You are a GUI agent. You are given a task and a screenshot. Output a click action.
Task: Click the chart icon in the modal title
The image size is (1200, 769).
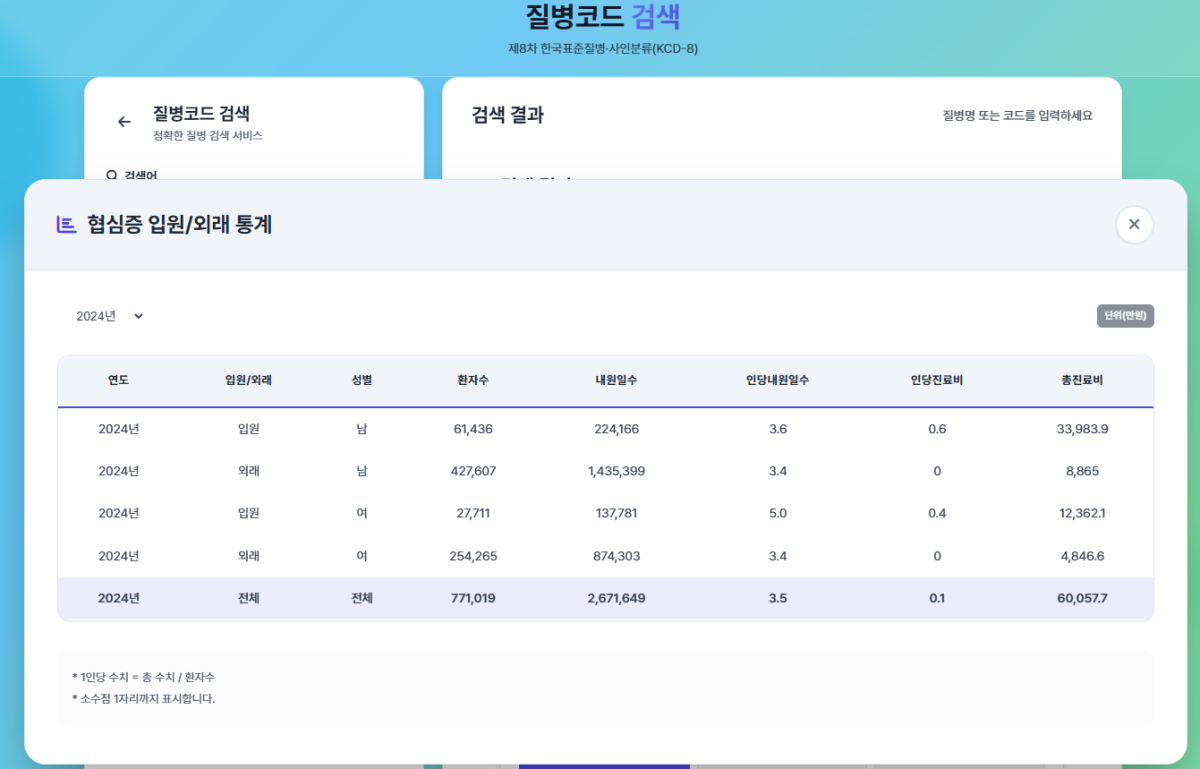tap(66, 225)
